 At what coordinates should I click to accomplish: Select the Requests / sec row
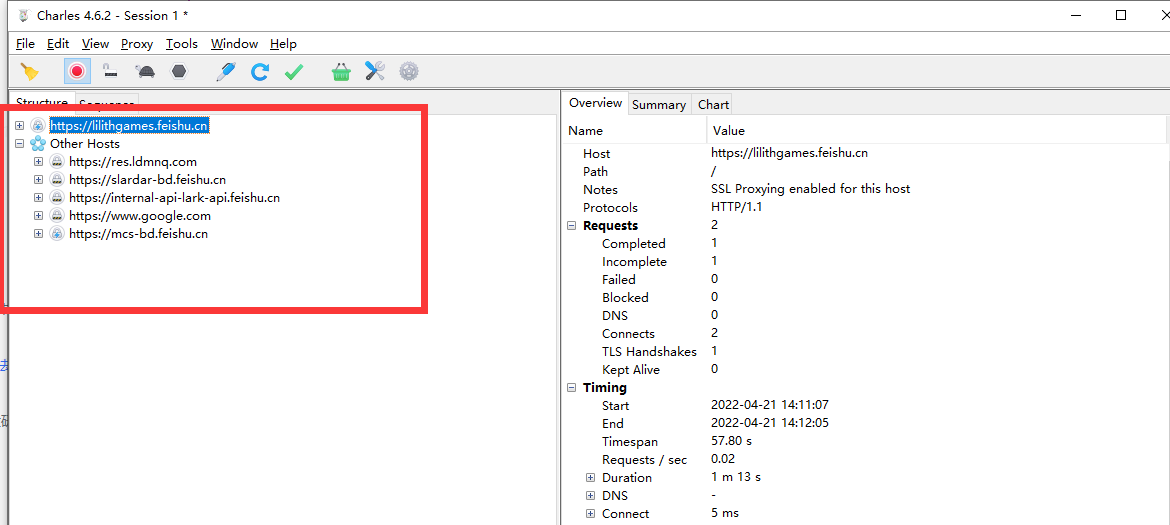pyautogui.click(x=864, y=459)
